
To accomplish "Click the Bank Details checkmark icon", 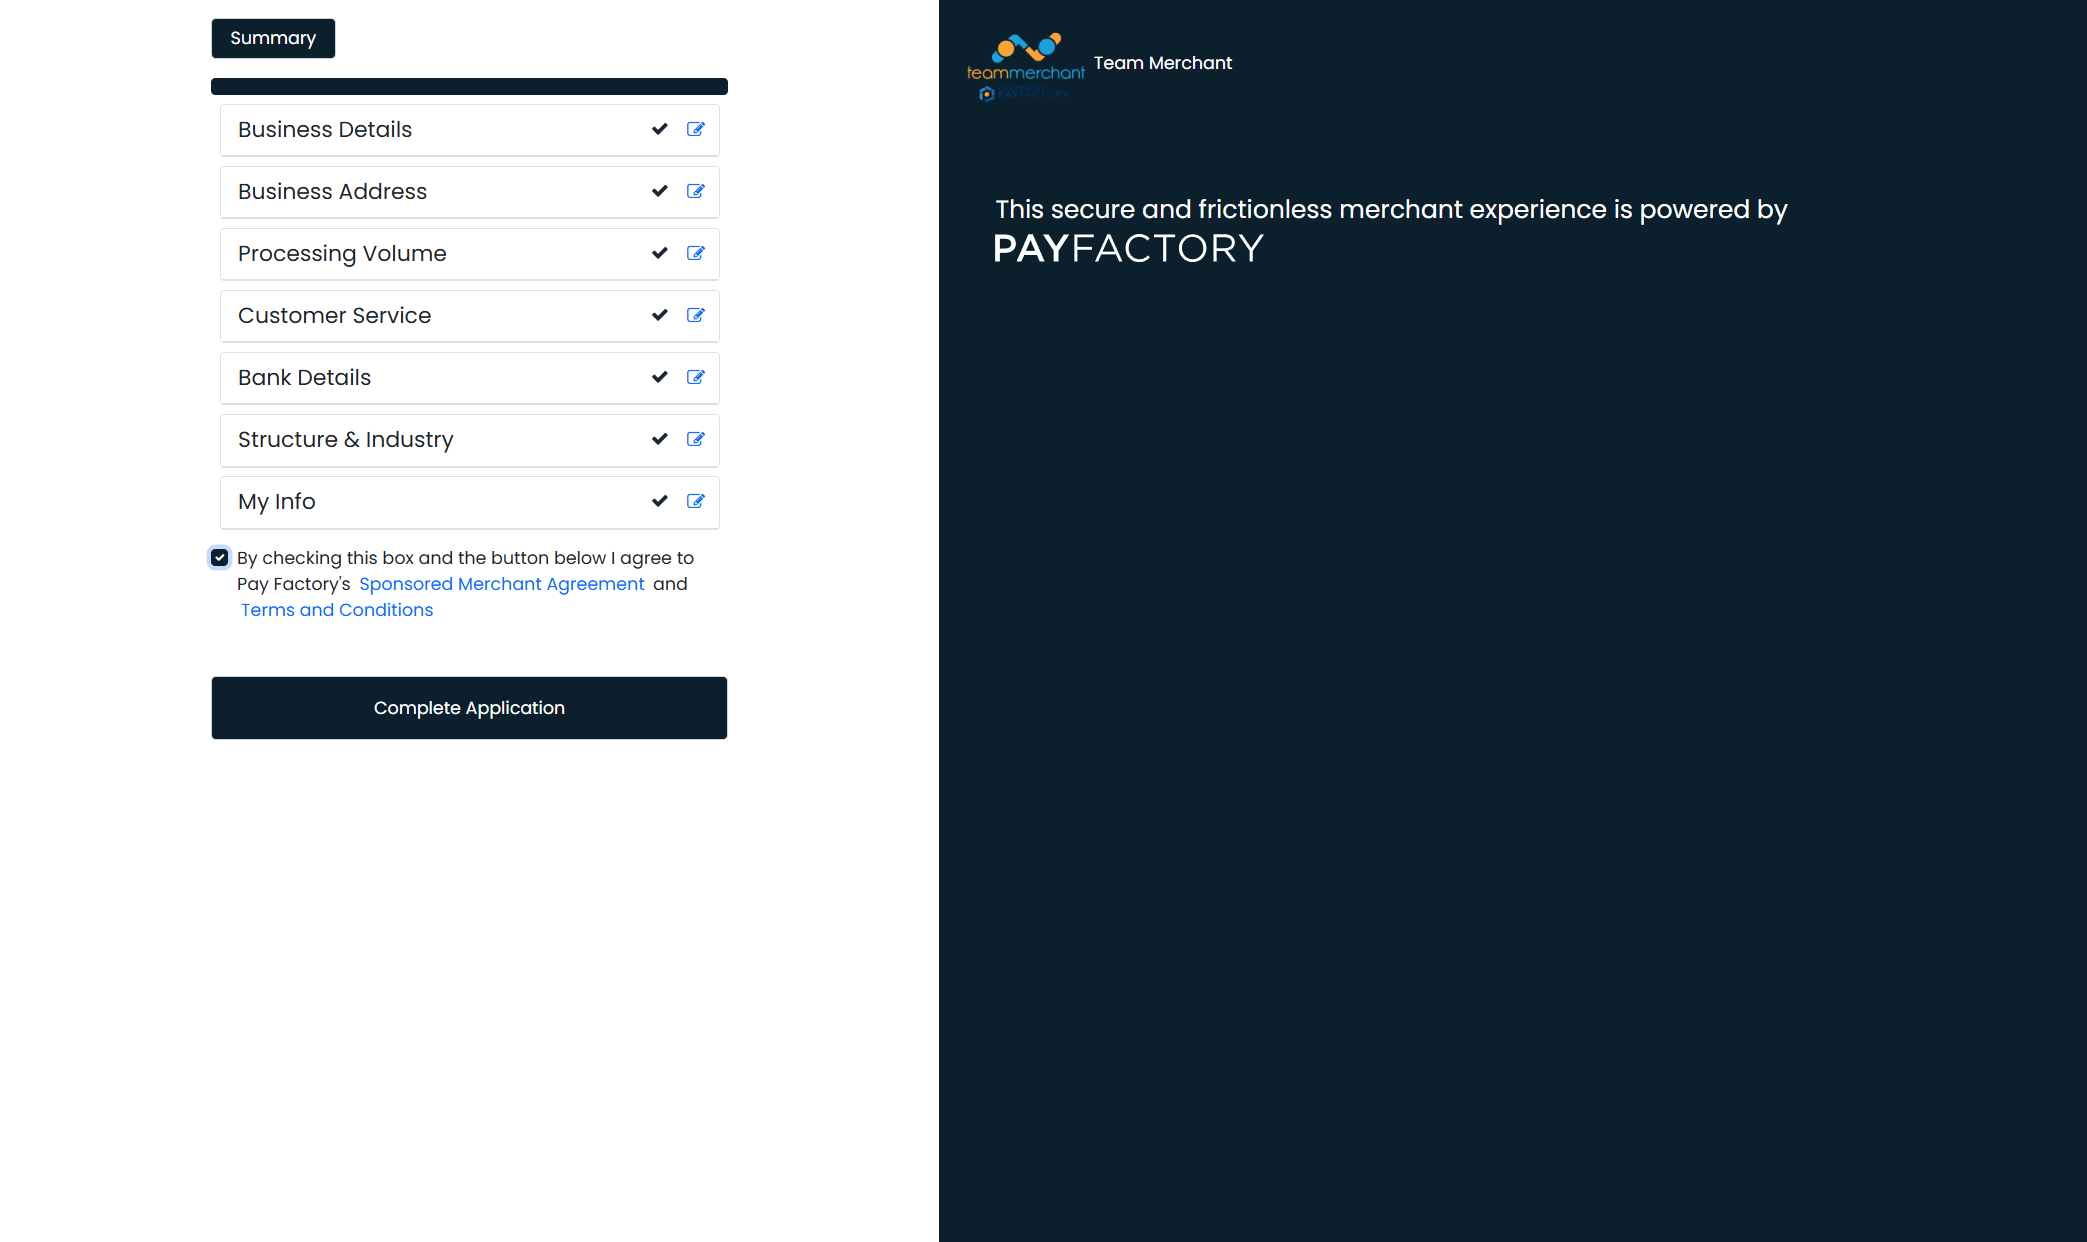I will point(660,377).
